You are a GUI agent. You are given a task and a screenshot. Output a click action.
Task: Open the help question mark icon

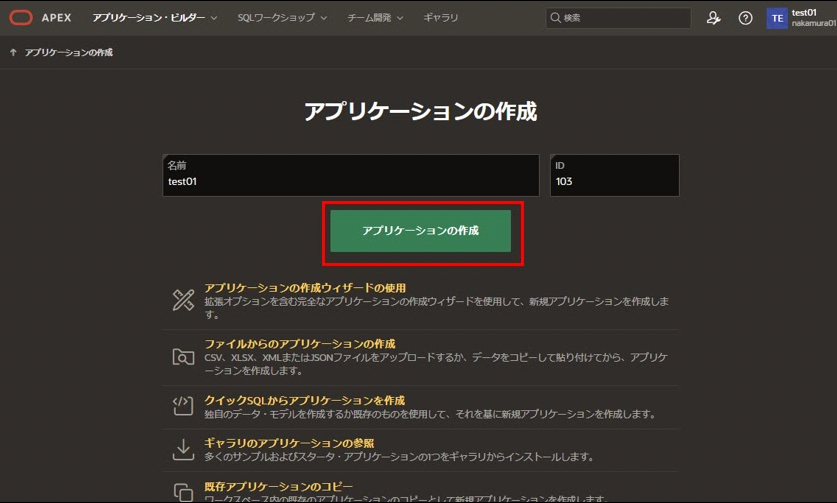point(745,18)
